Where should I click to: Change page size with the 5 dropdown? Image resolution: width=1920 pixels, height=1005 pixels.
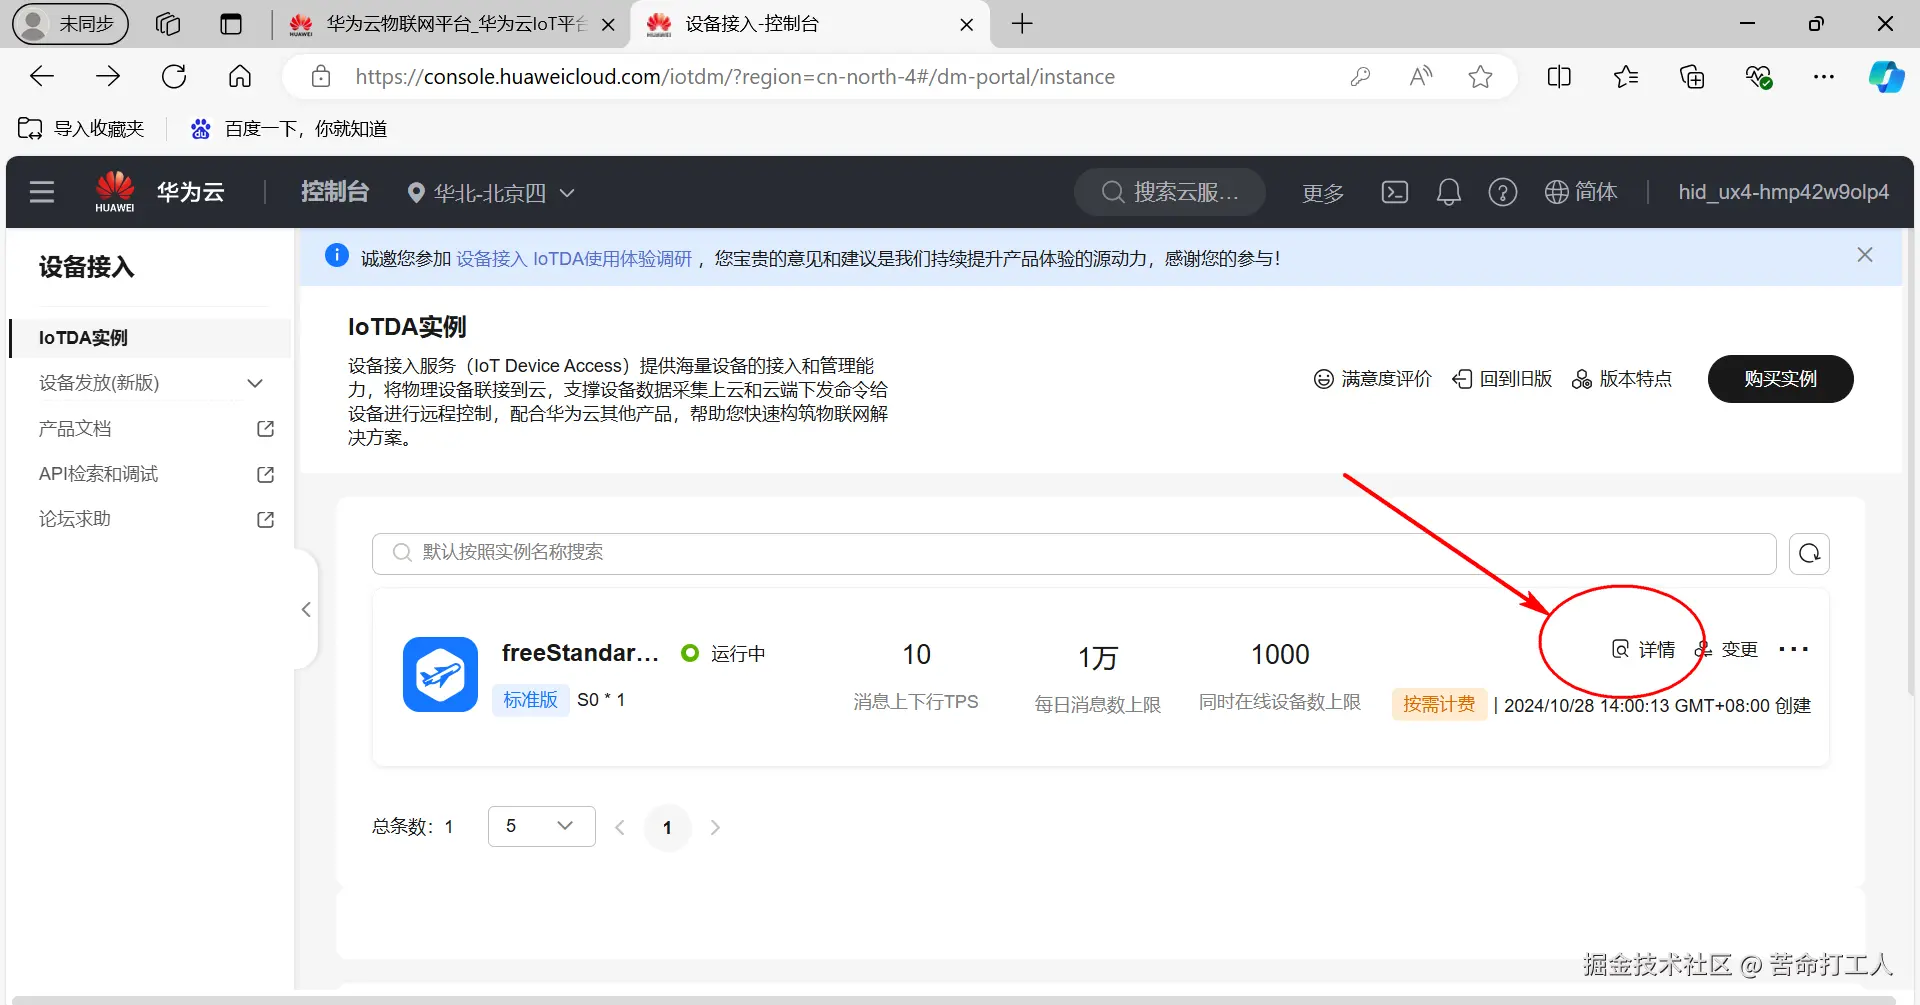tap(540, 826)
